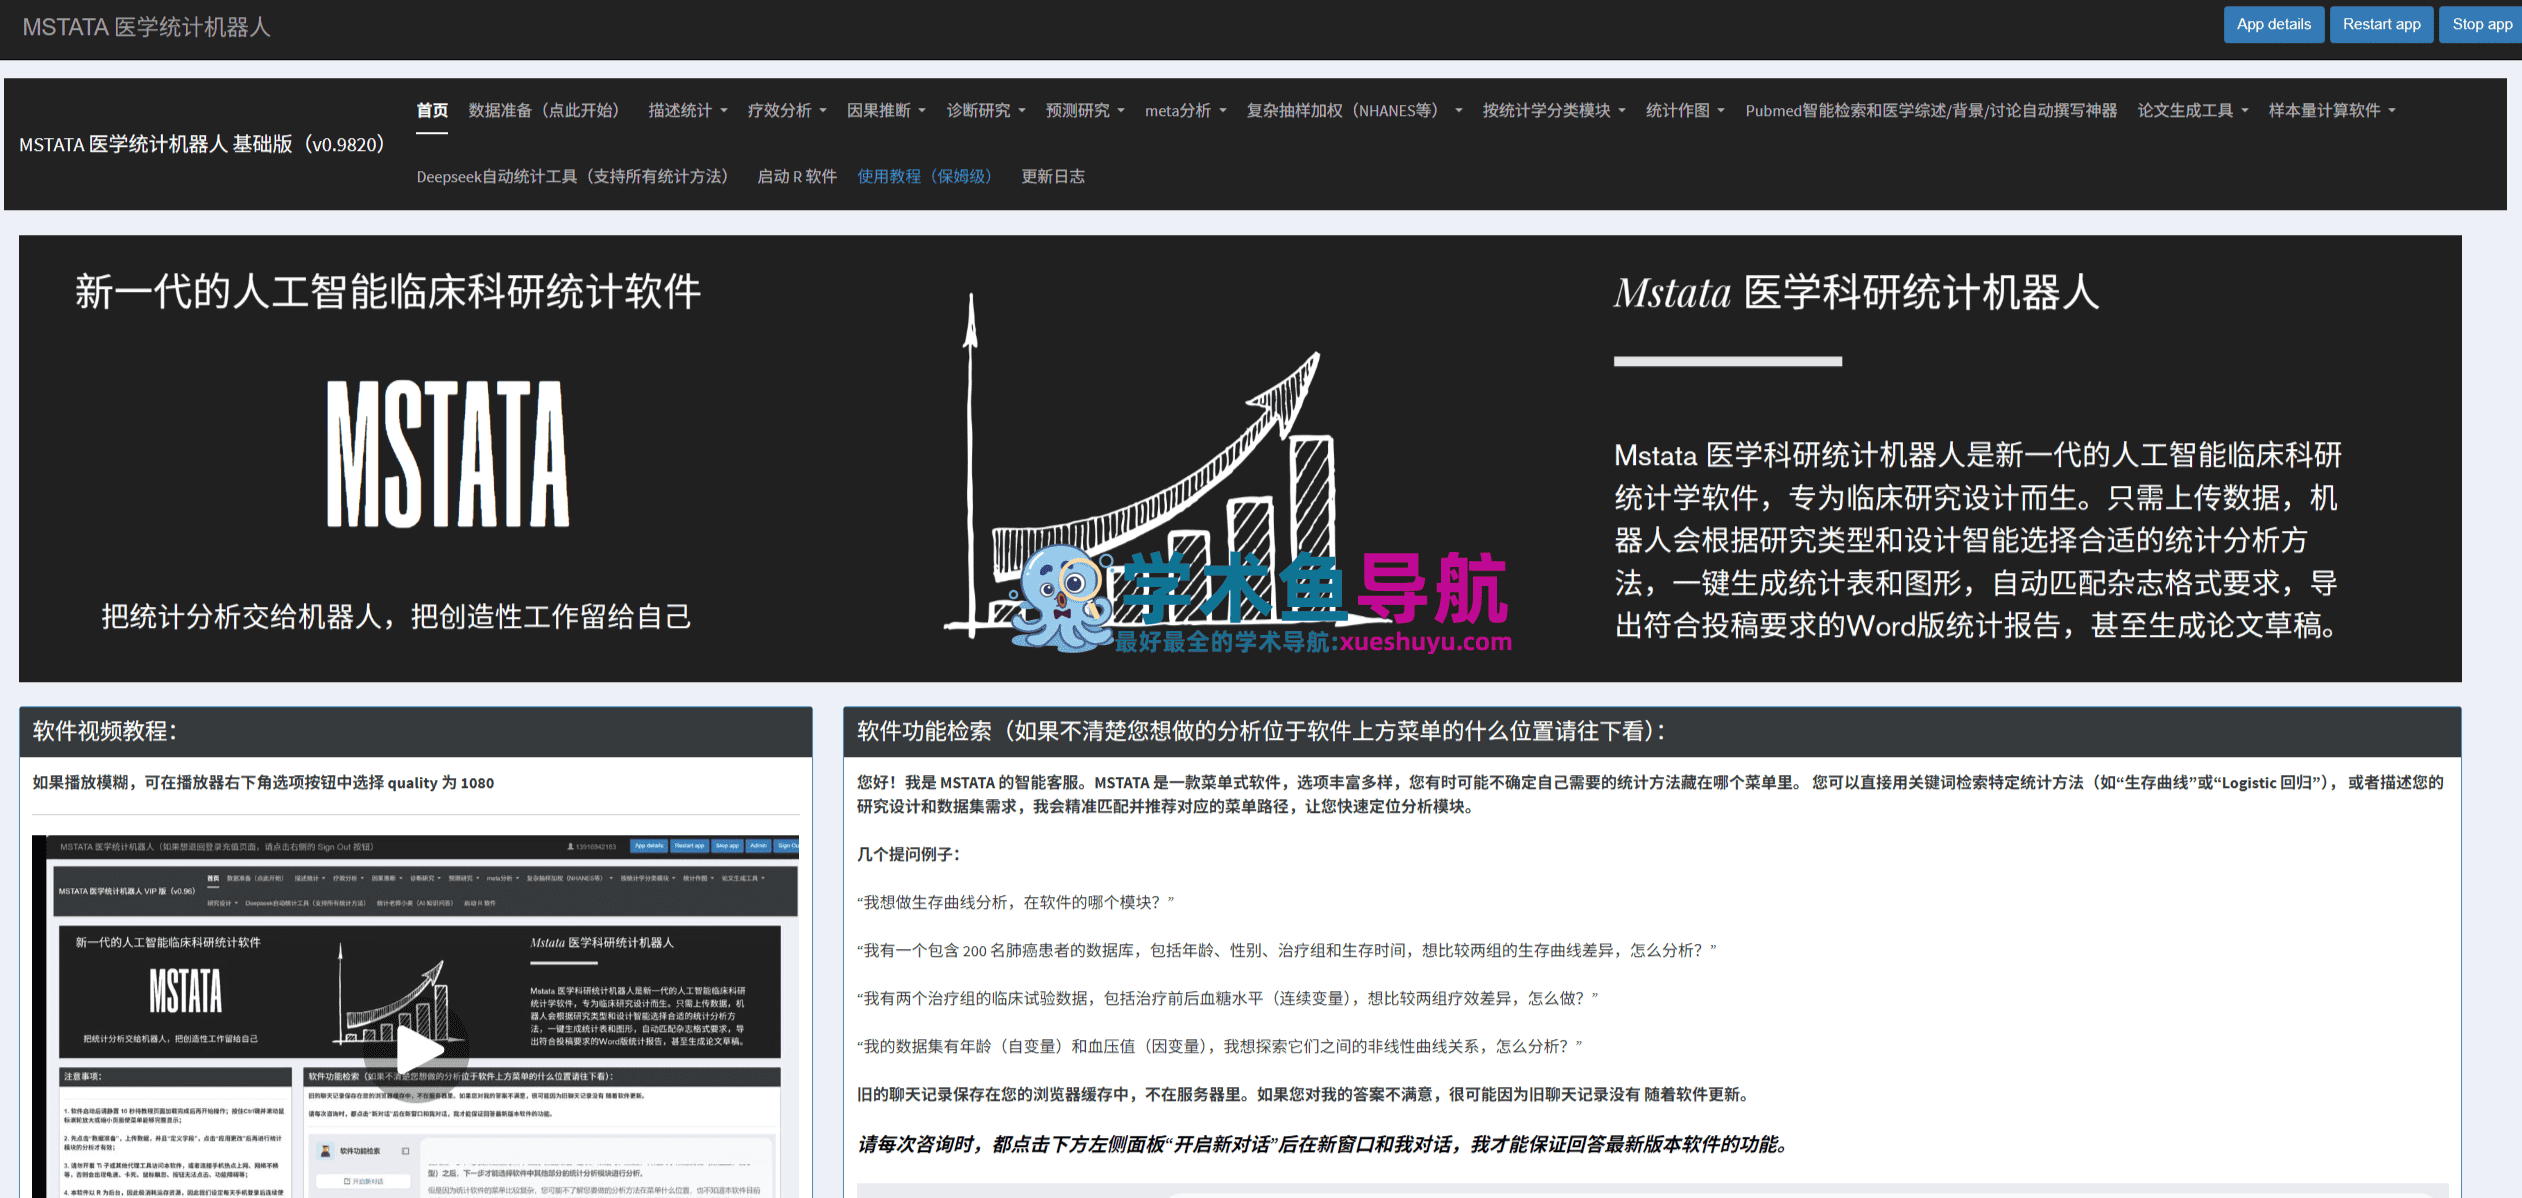Click the 旧的聊天记录 browser cache notice
2522x1198 pixels.
pyautogui.click(x=1303, y=1095)
